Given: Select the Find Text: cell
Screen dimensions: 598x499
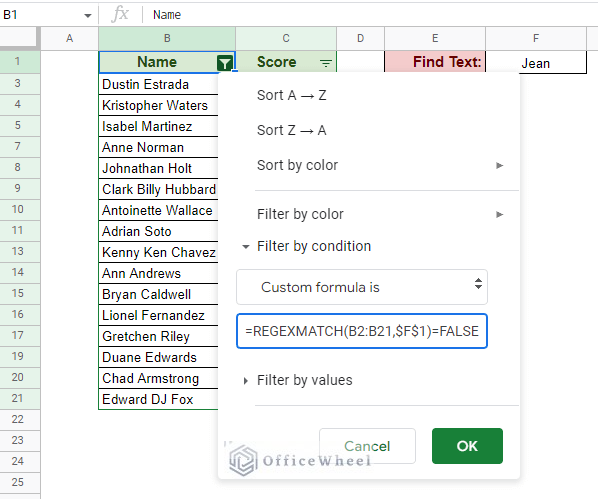Looking at the screenshot, I should 435,62.
